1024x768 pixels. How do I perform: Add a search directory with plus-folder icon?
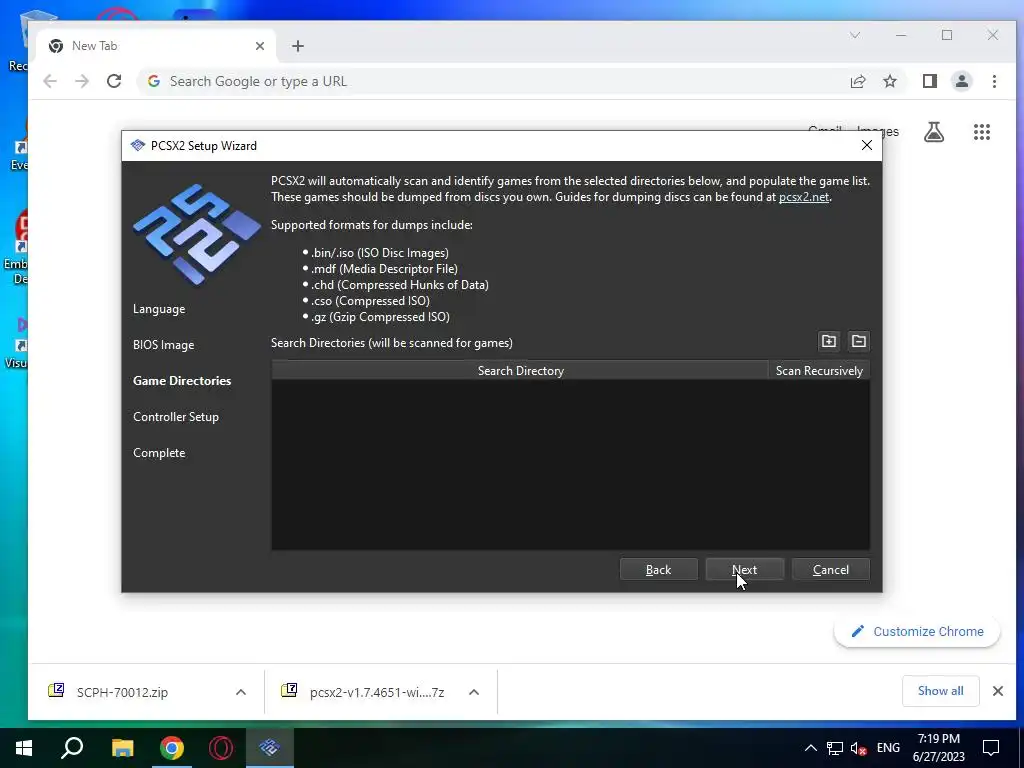click(829, 341)
